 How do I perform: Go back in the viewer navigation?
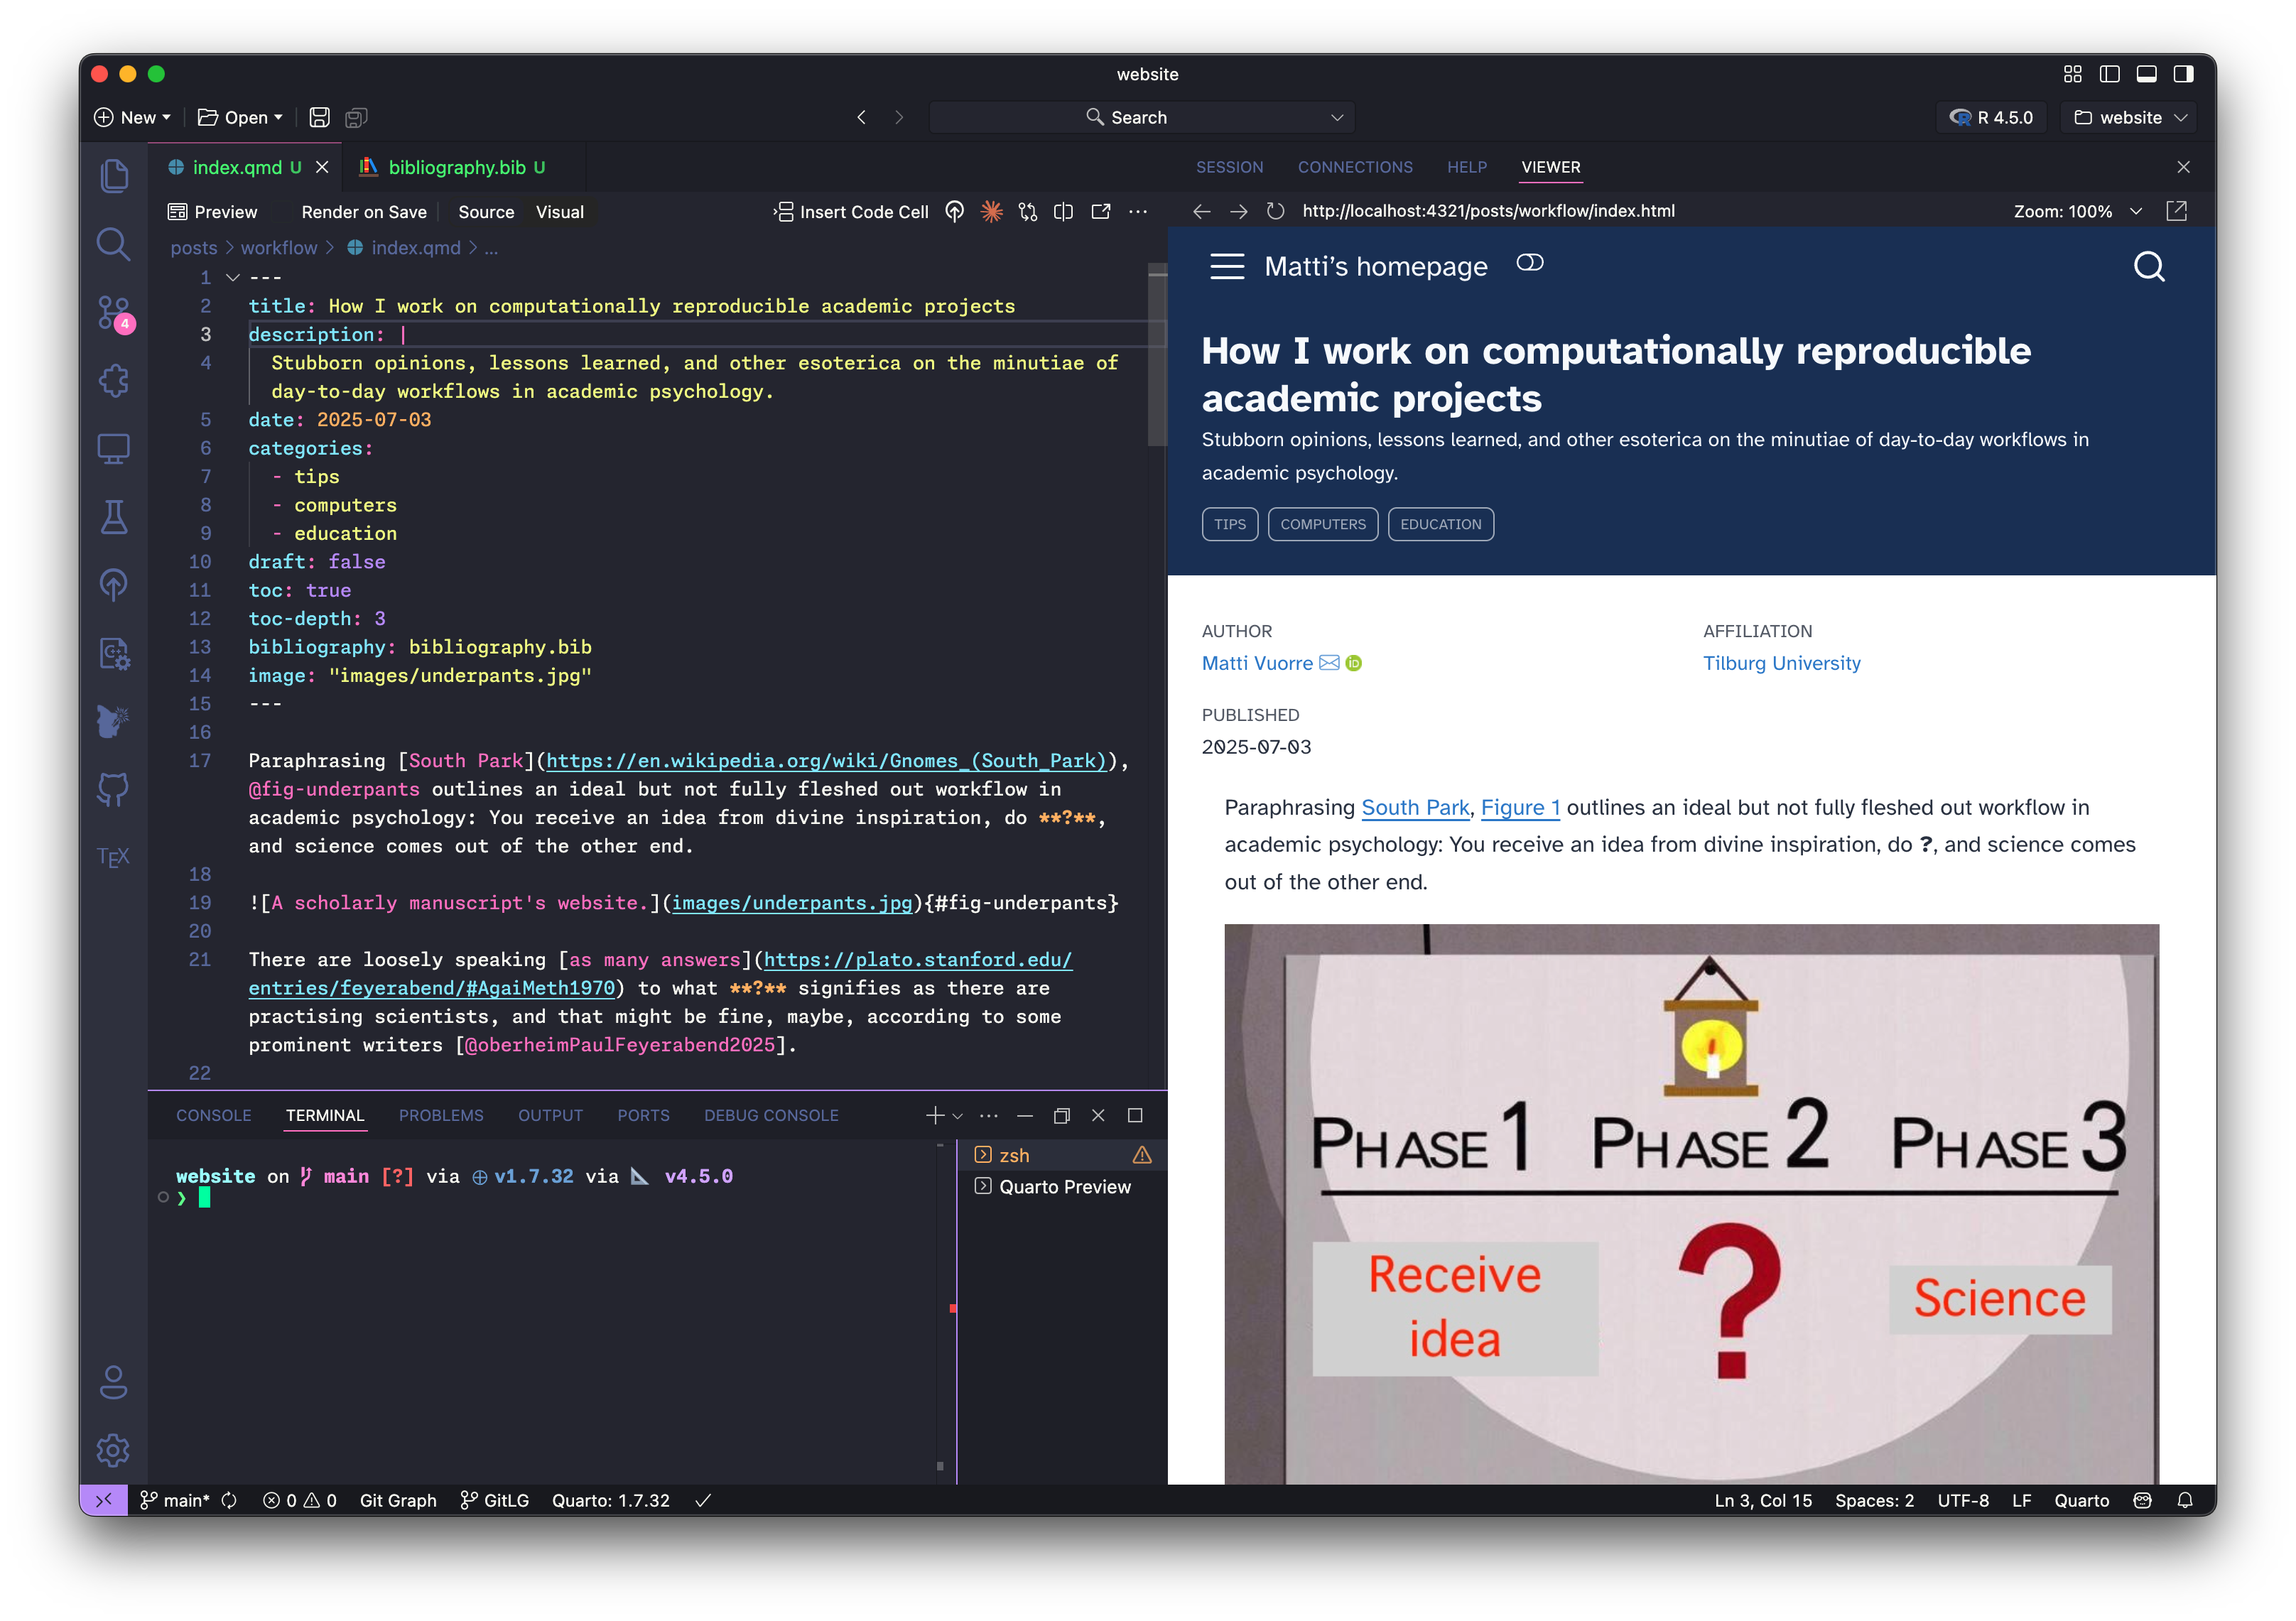click(1202, 211)
